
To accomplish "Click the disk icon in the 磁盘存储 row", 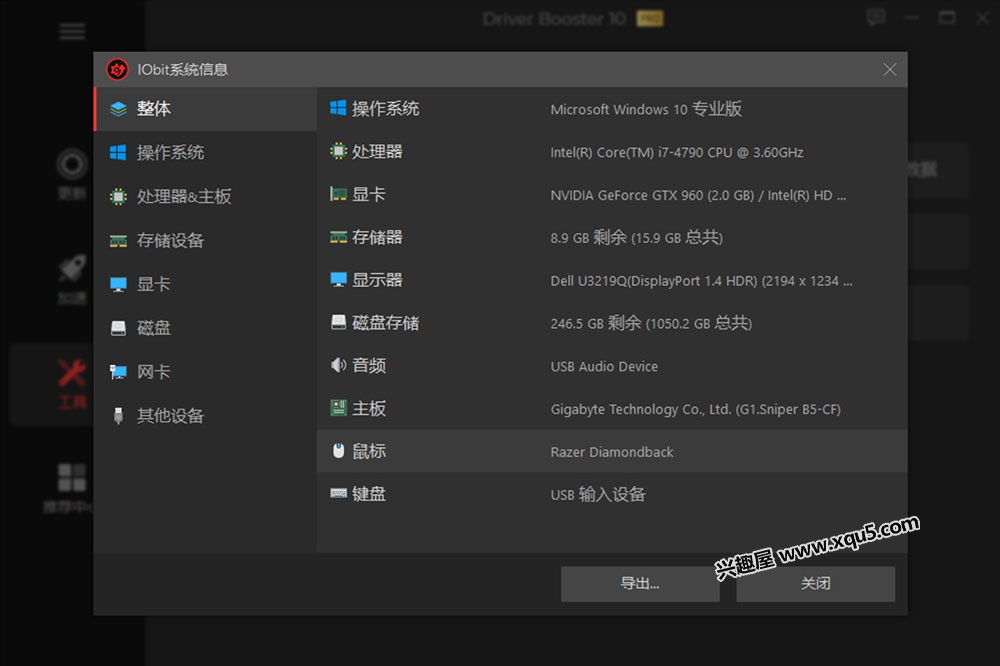I will point(338,322).
